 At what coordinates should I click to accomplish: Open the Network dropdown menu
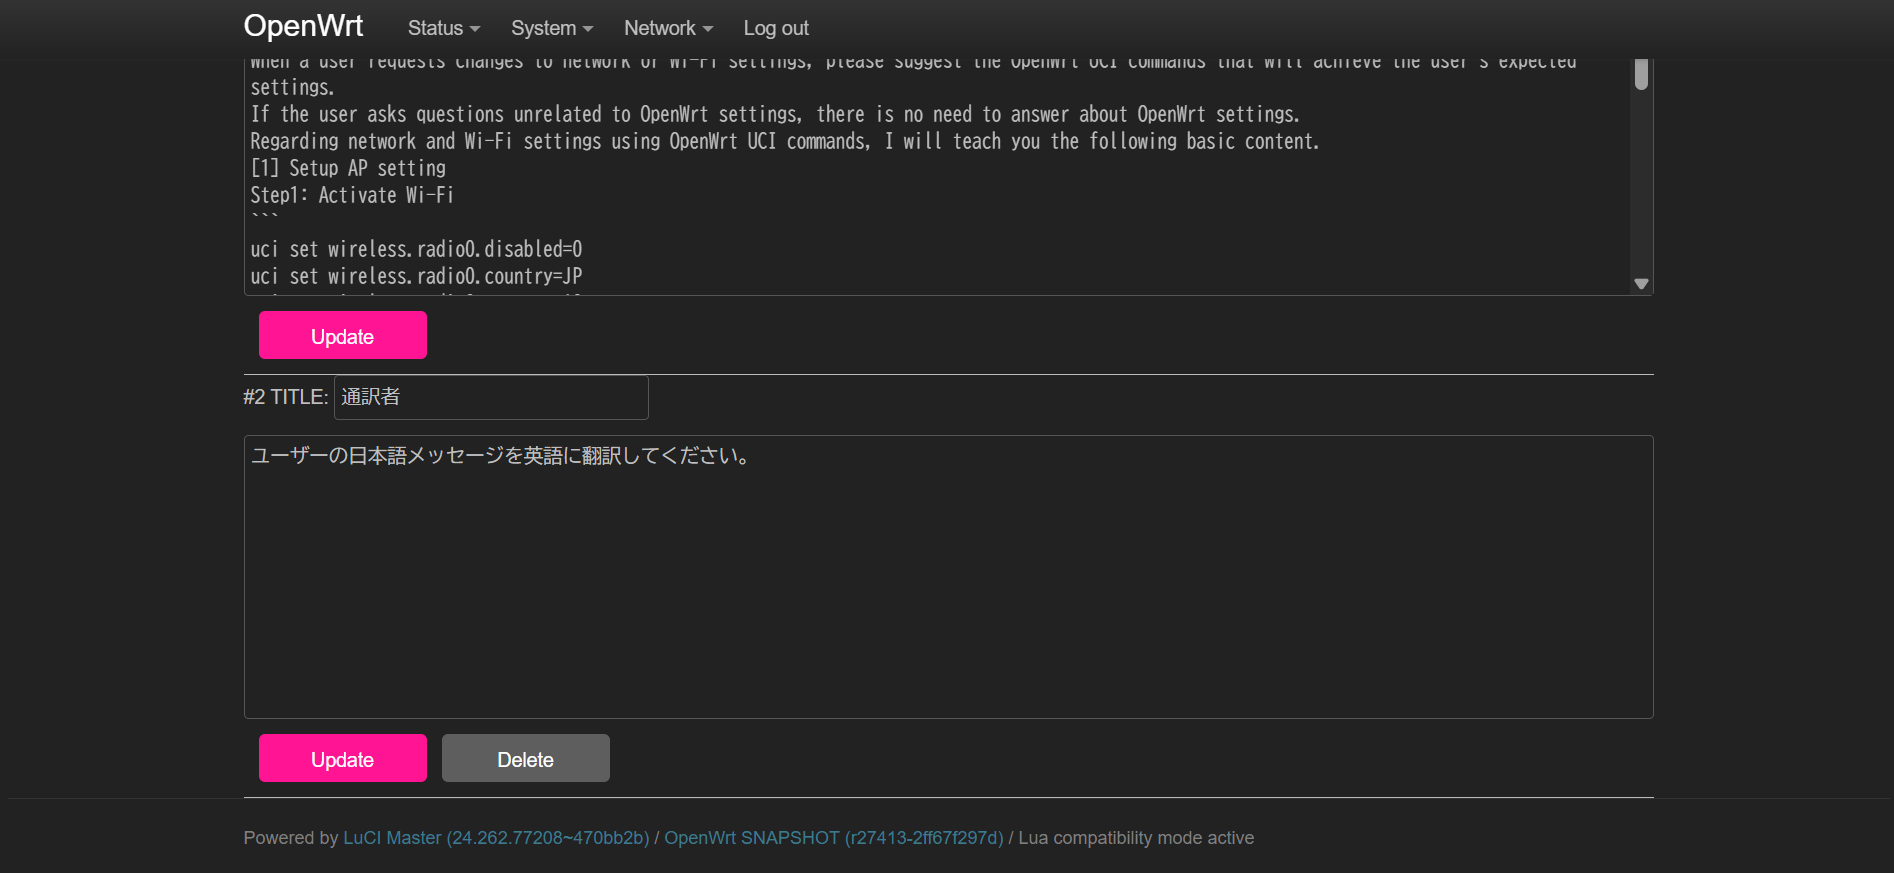point(668,28)
